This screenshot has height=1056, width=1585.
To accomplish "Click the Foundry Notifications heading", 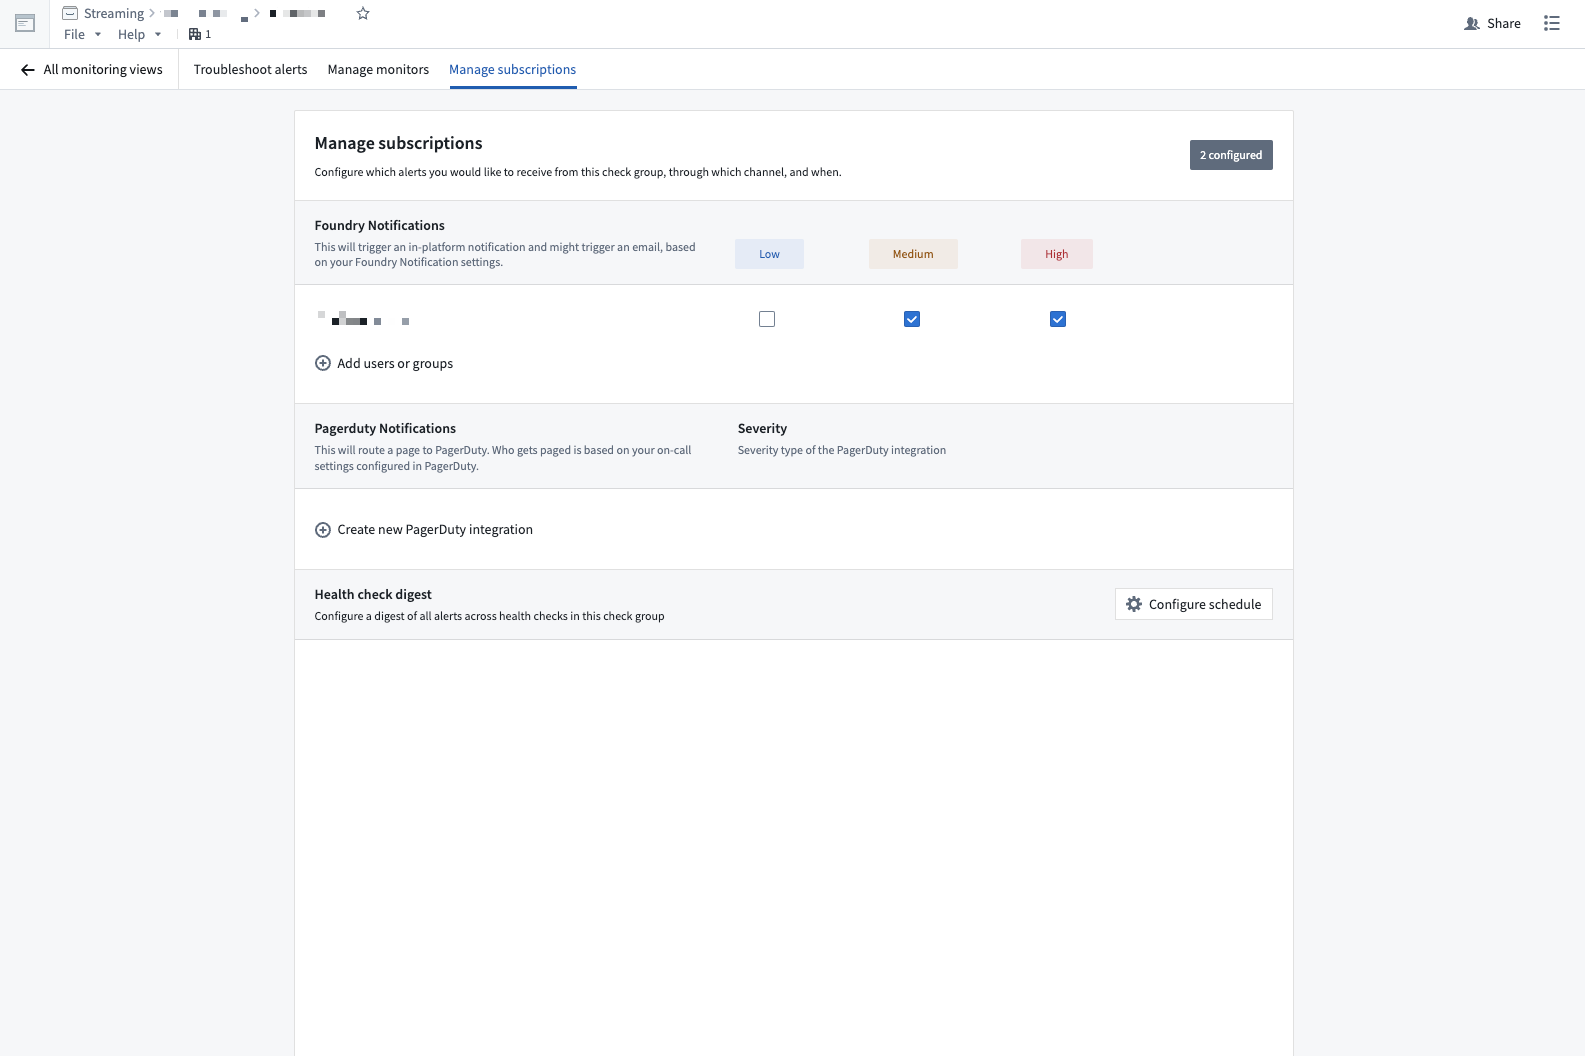I will 380,225.
